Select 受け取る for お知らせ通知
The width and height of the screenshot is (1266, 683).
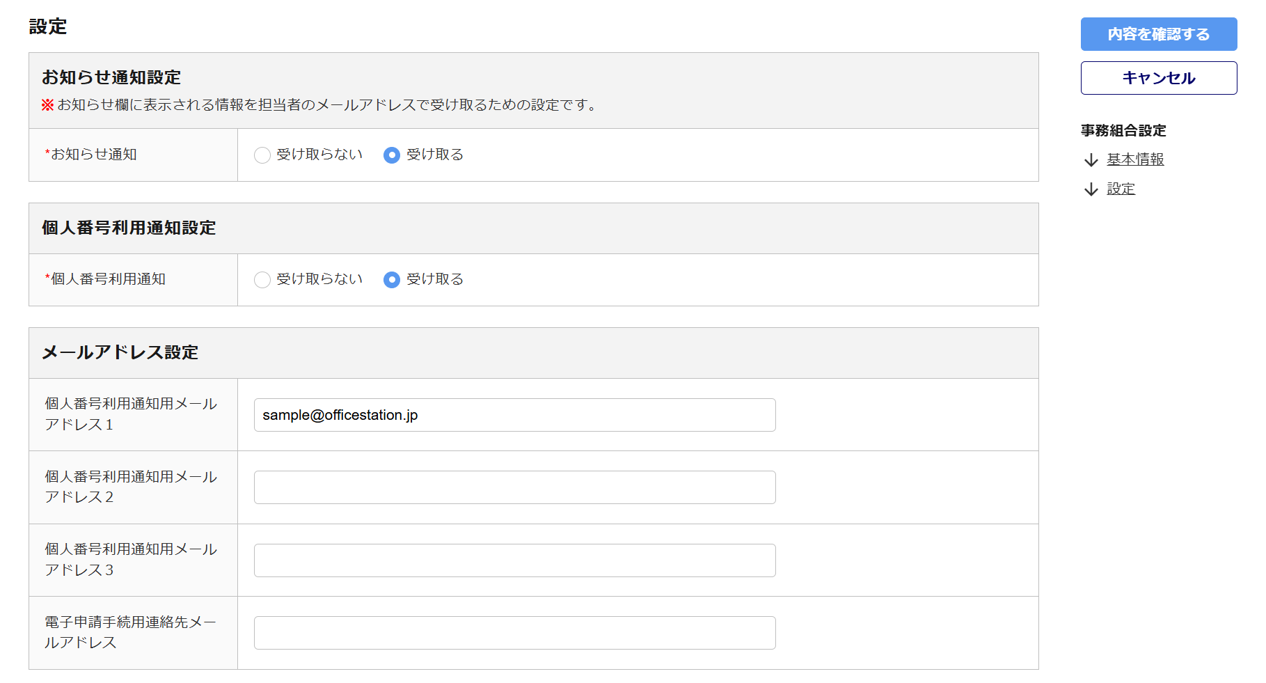click(392, 155)
